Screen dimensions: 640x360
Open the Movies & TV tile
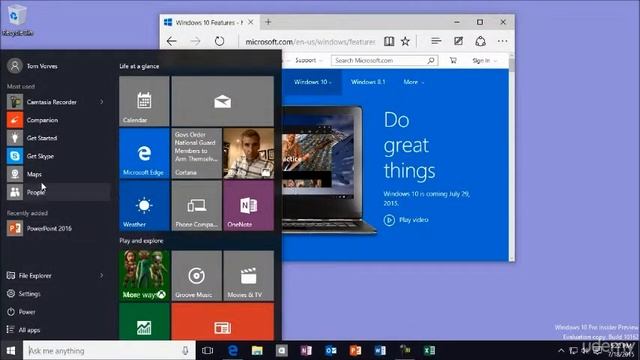249,276
